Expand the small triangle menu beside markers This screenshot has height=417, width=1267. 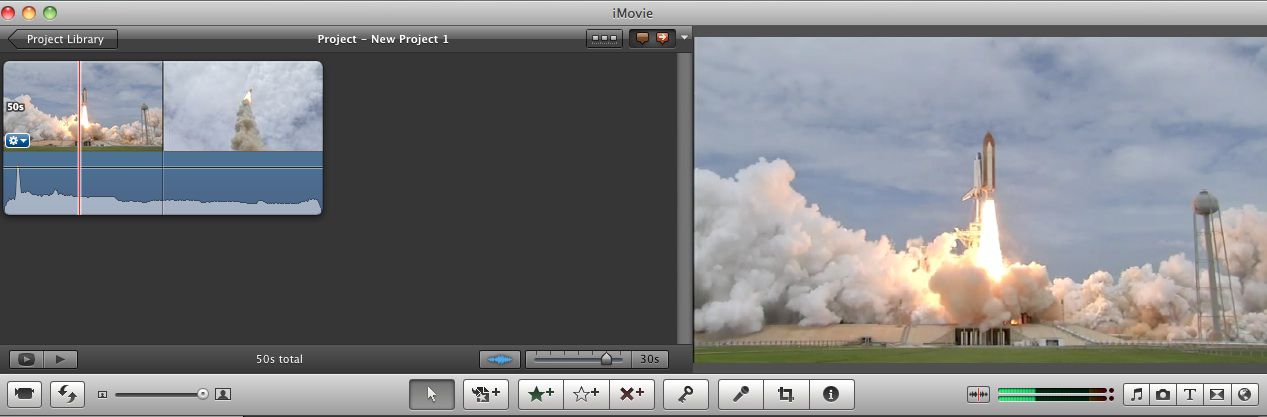684,38
